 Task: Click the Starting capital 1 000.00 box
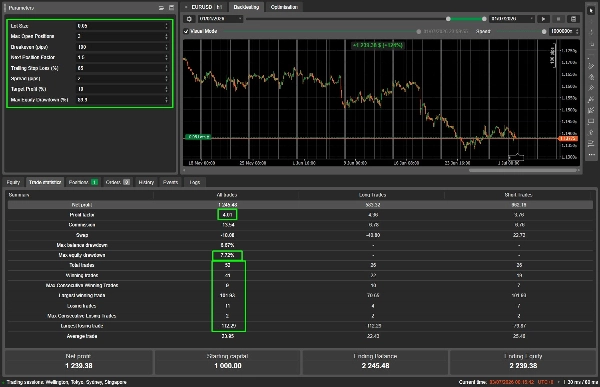coord(228,362)
